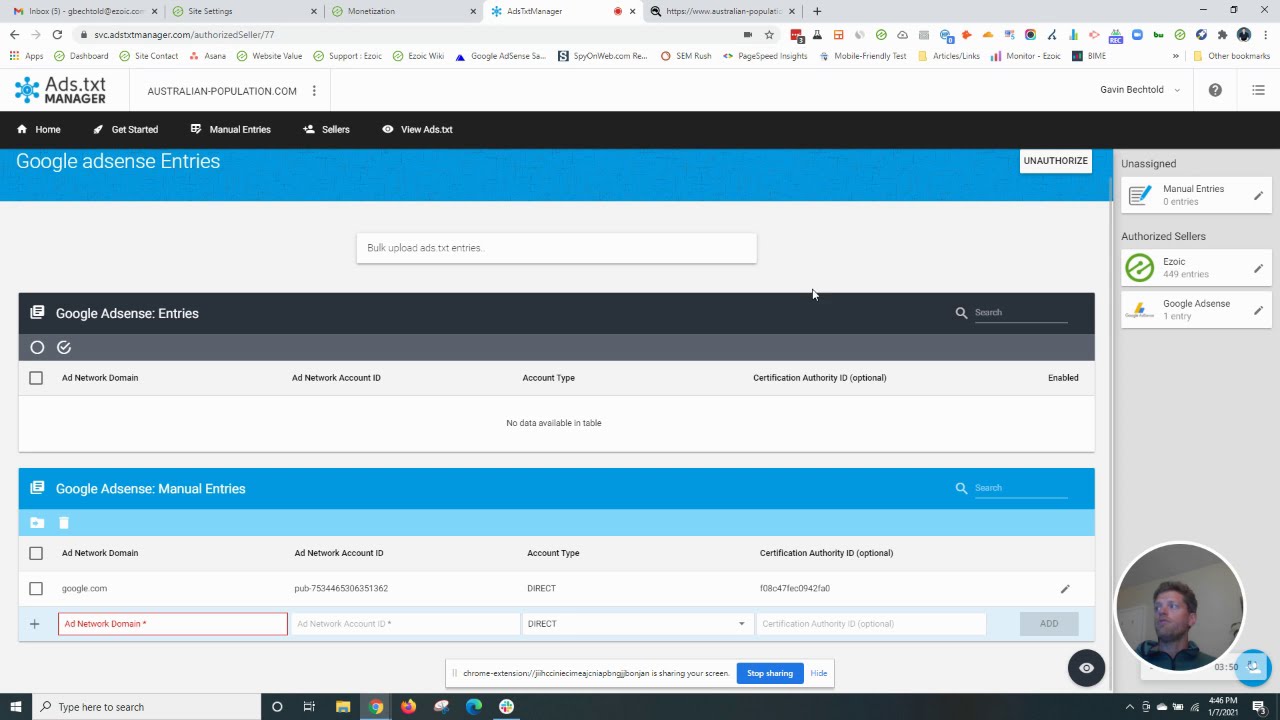Viewport: 1280px width, 720px height.
Task: Edit the Ezoic seller with its pencil icon
Action: (1258, 268)
